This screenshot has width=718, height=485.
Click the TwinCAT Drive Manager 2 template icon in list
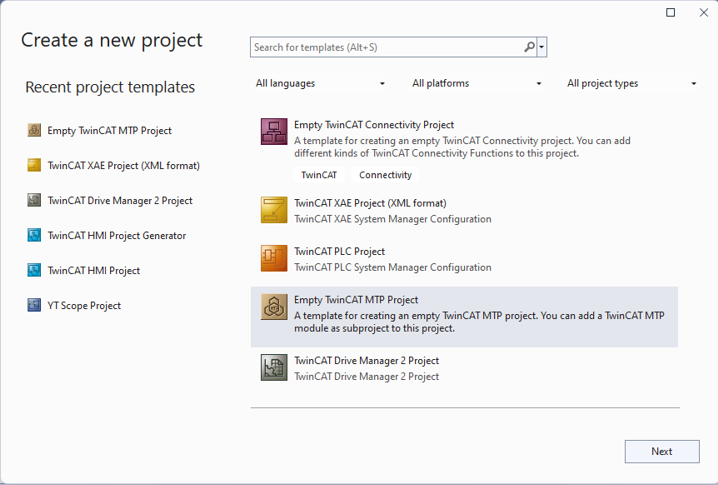tap(274, 367)
